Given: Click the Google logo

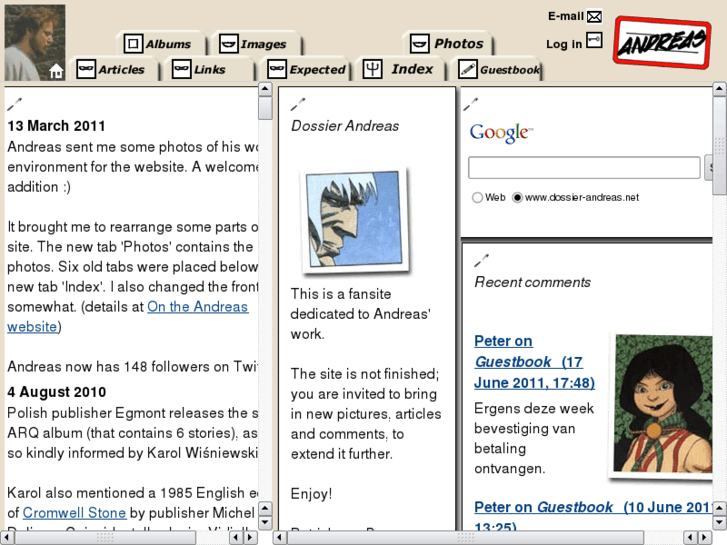Looking at the screenshot, I should (x=501, y=133).
